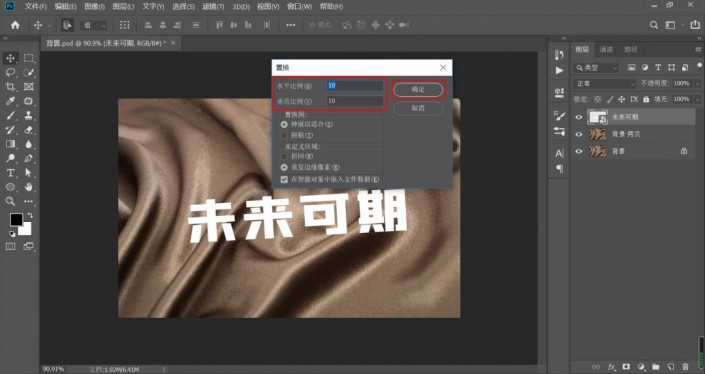Viewport: 705px width, 374px height.
Task: Select the Path Selection tool
Action: click(29, 173)
